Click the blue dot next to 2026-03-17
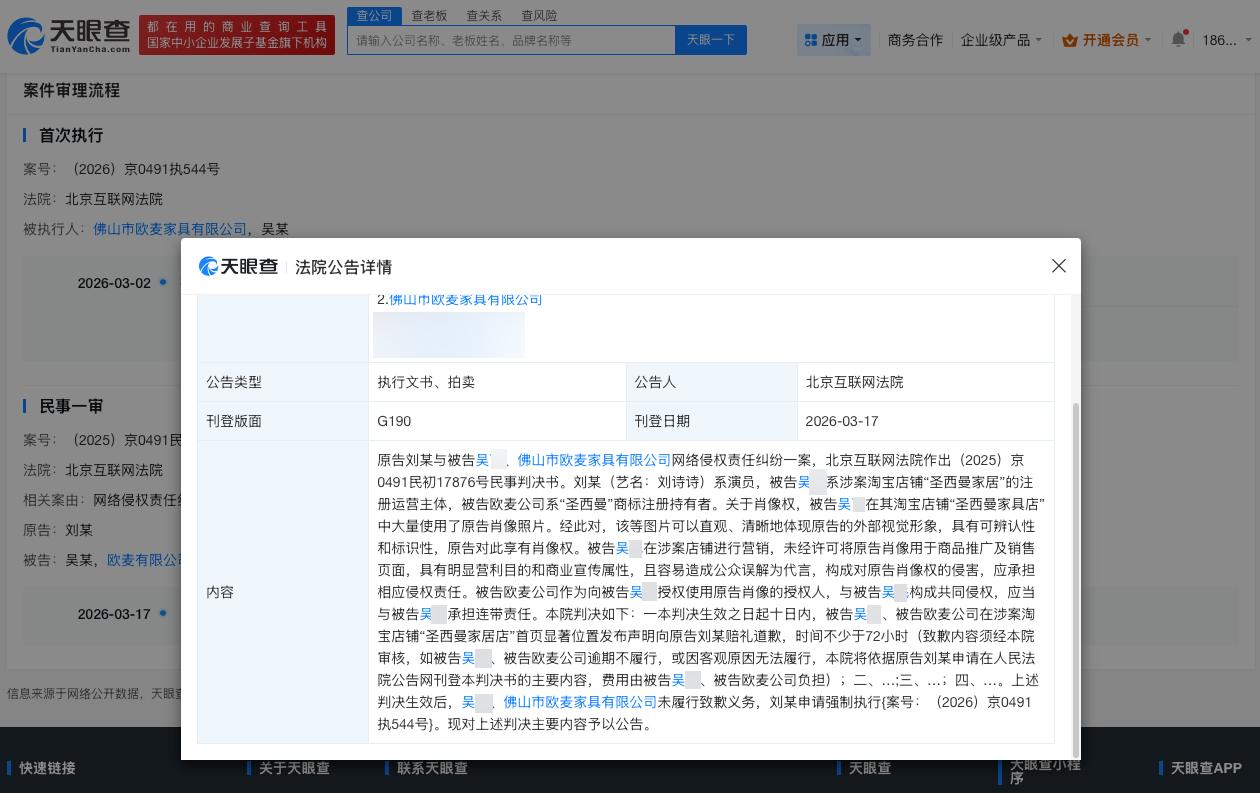Image resolution: width=1260 pixels, height=793 pixels. [161, 614]
